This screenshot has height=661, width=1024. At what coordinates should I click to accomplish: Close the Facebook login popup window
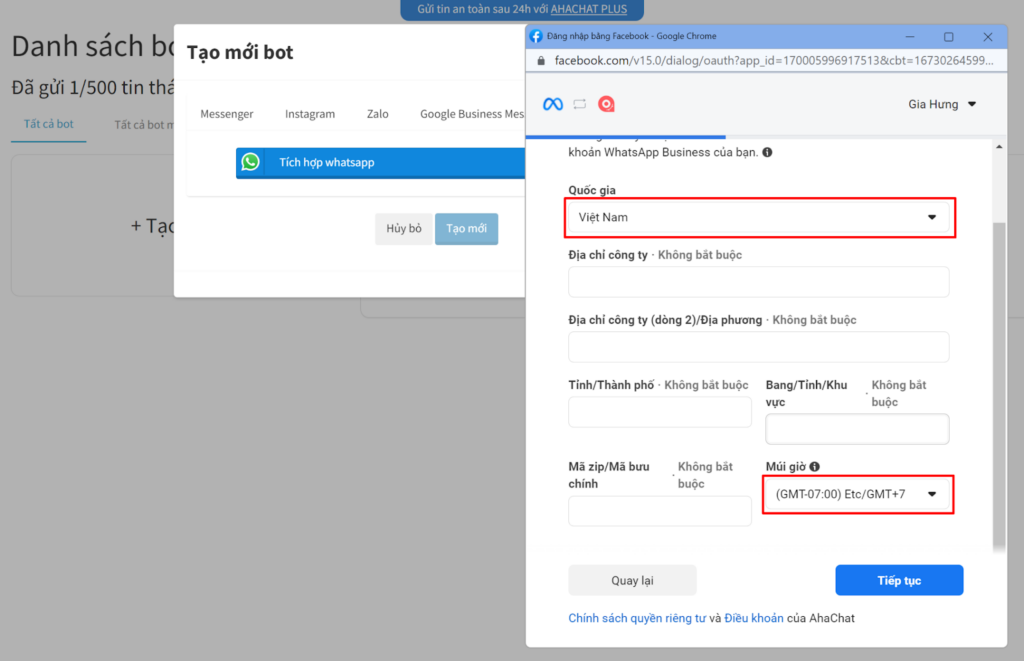coord(987,37)
